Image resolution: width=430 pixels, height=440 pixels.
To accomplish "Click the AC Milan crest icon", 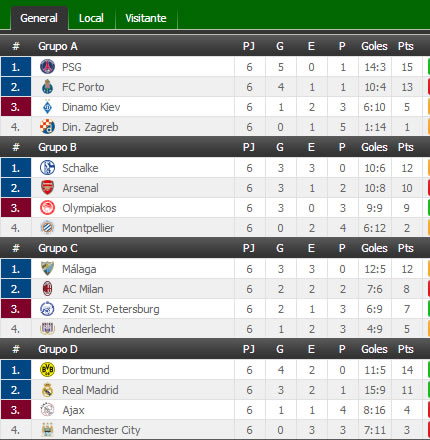I will click(47, 289).
